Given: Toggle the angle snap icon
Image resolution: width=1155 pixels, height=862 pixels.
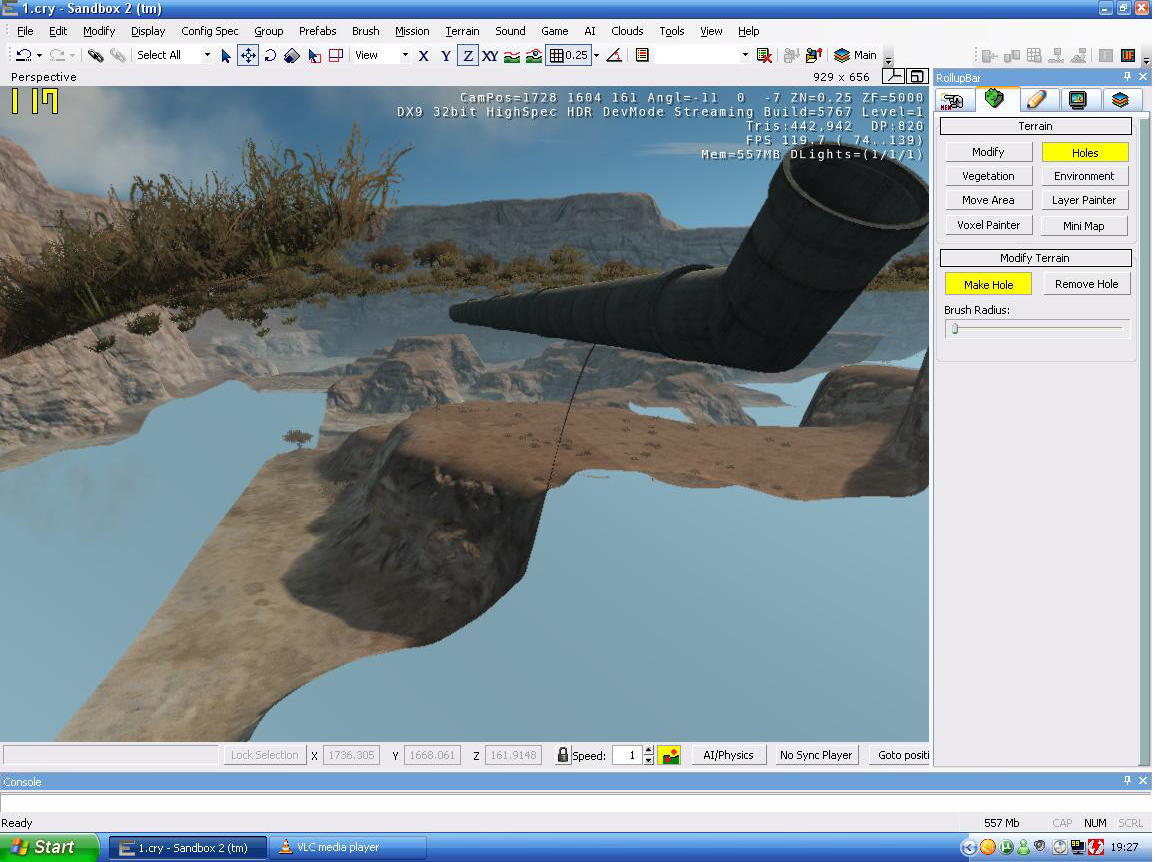Looking at the screenshot, I should point(614,55).
